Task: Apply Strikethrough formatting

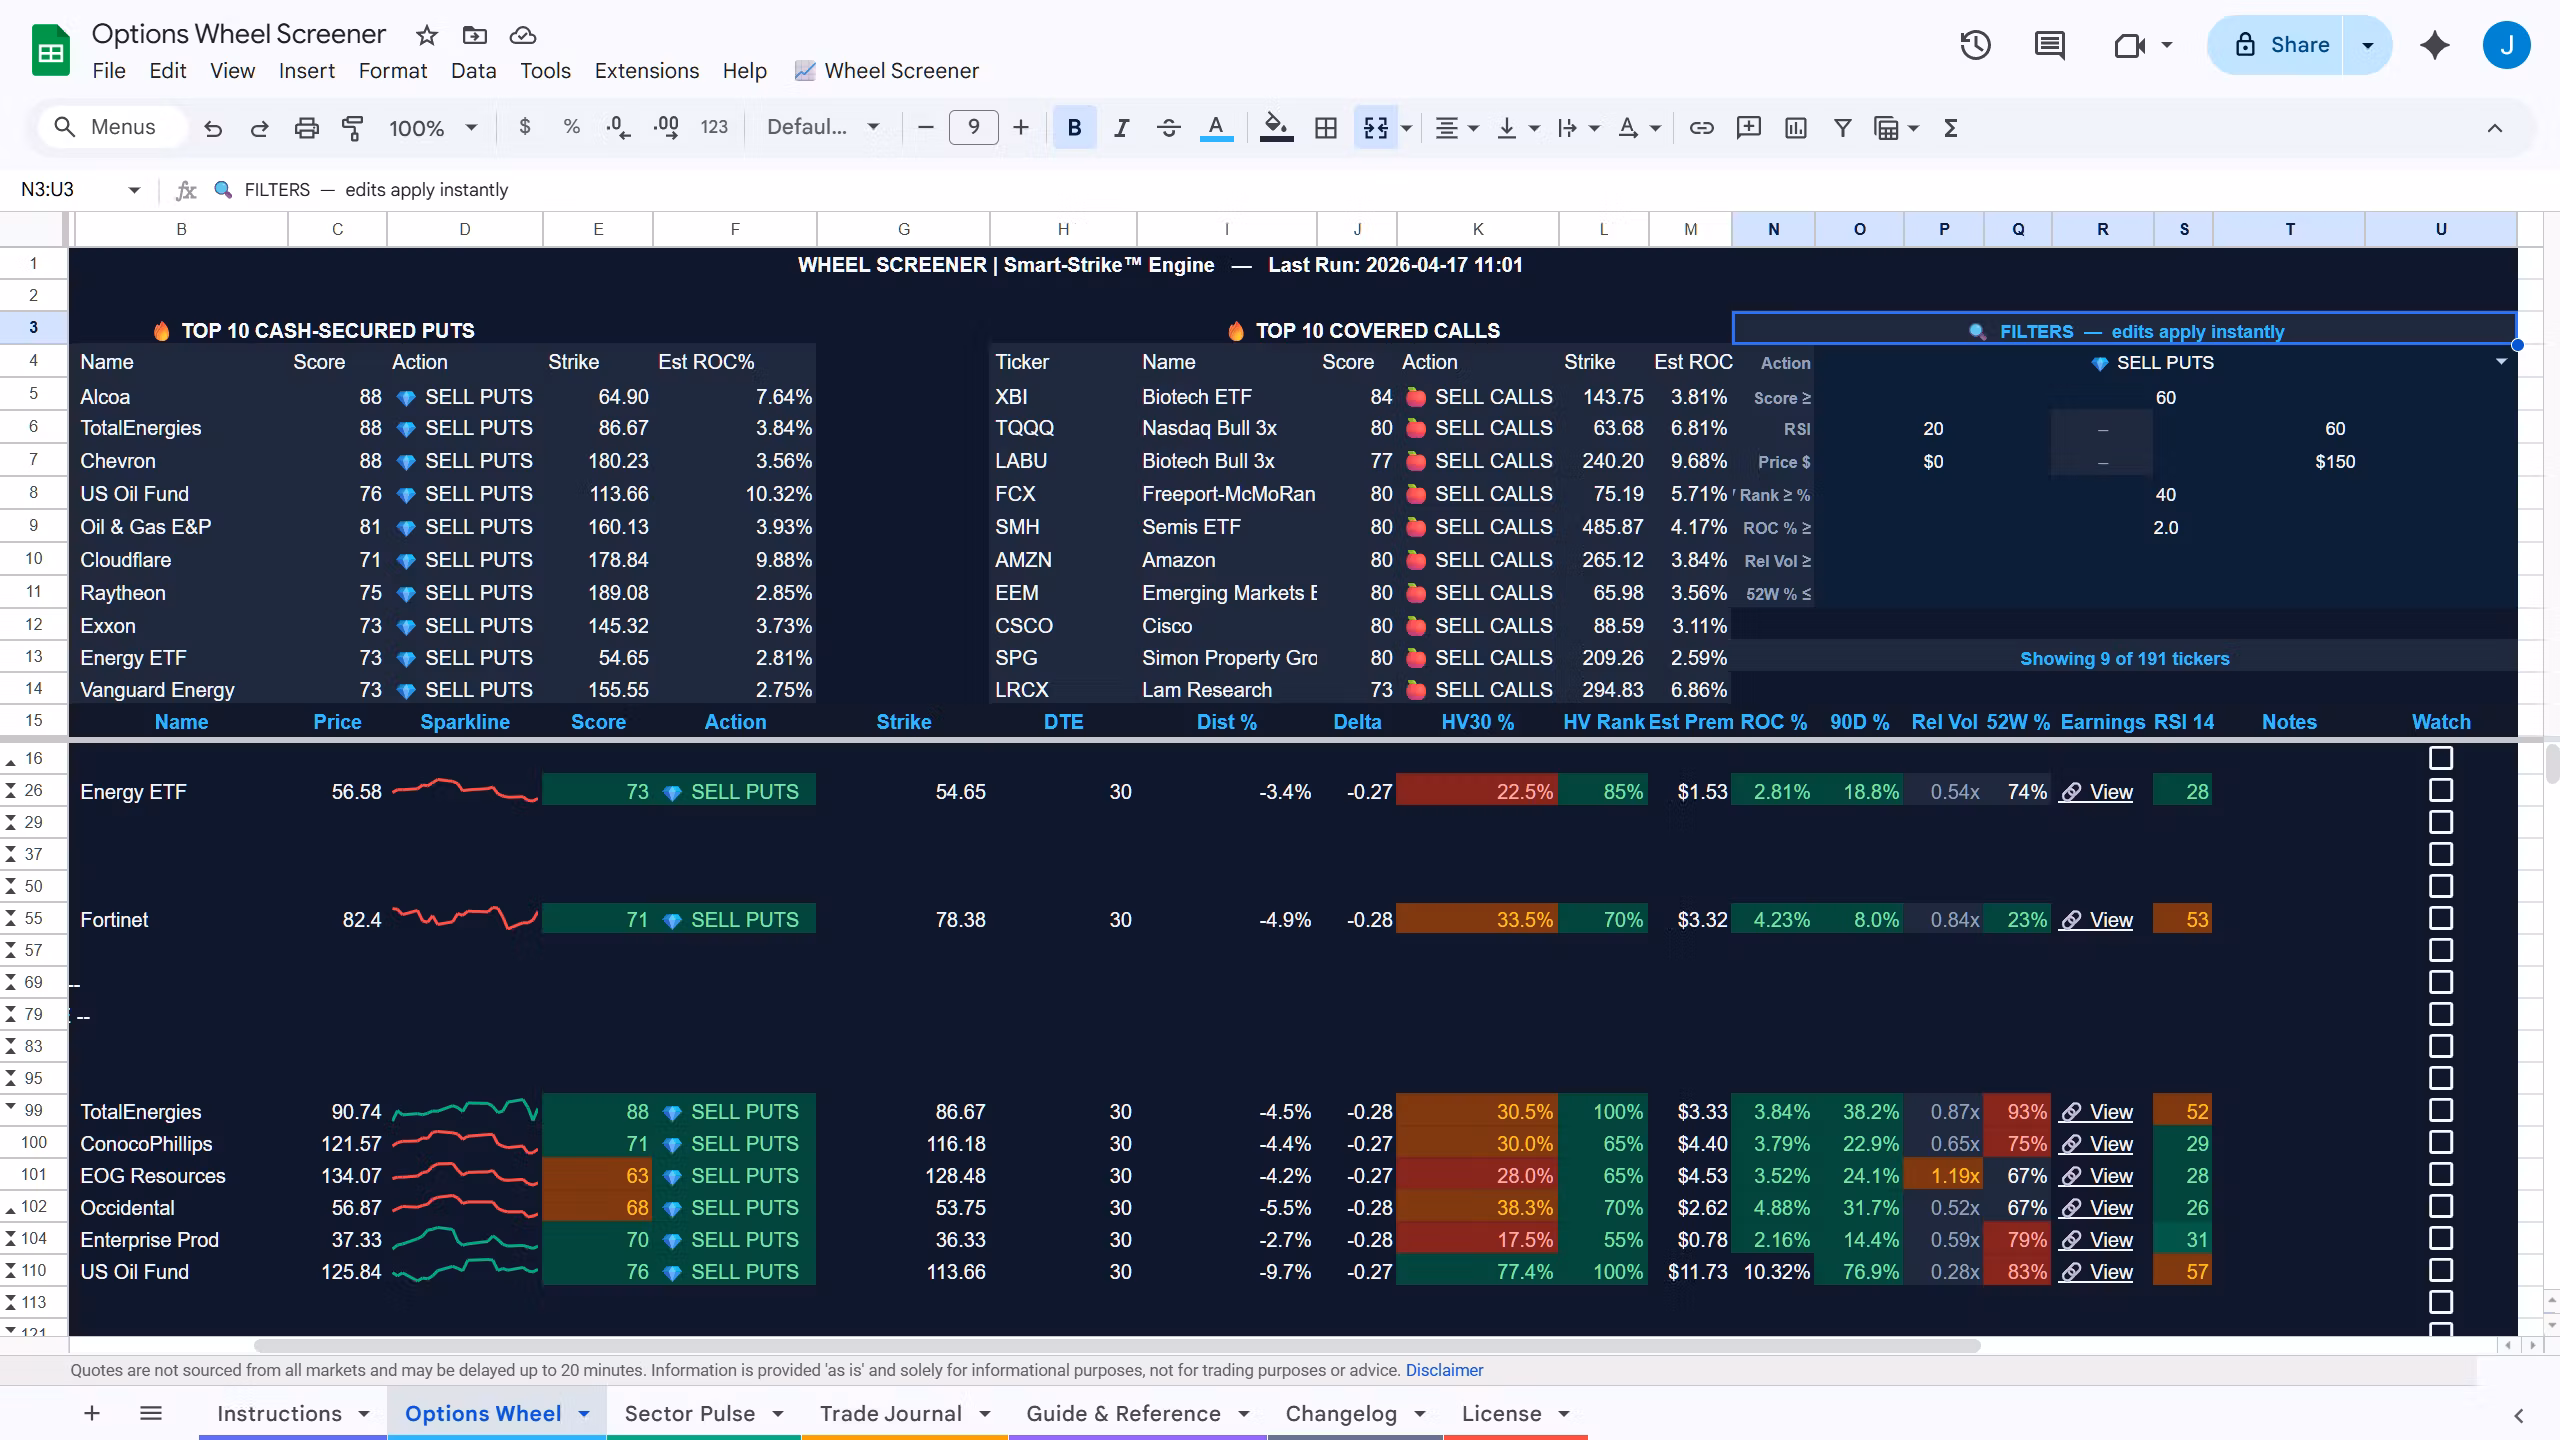Action: pos(1168,128)
